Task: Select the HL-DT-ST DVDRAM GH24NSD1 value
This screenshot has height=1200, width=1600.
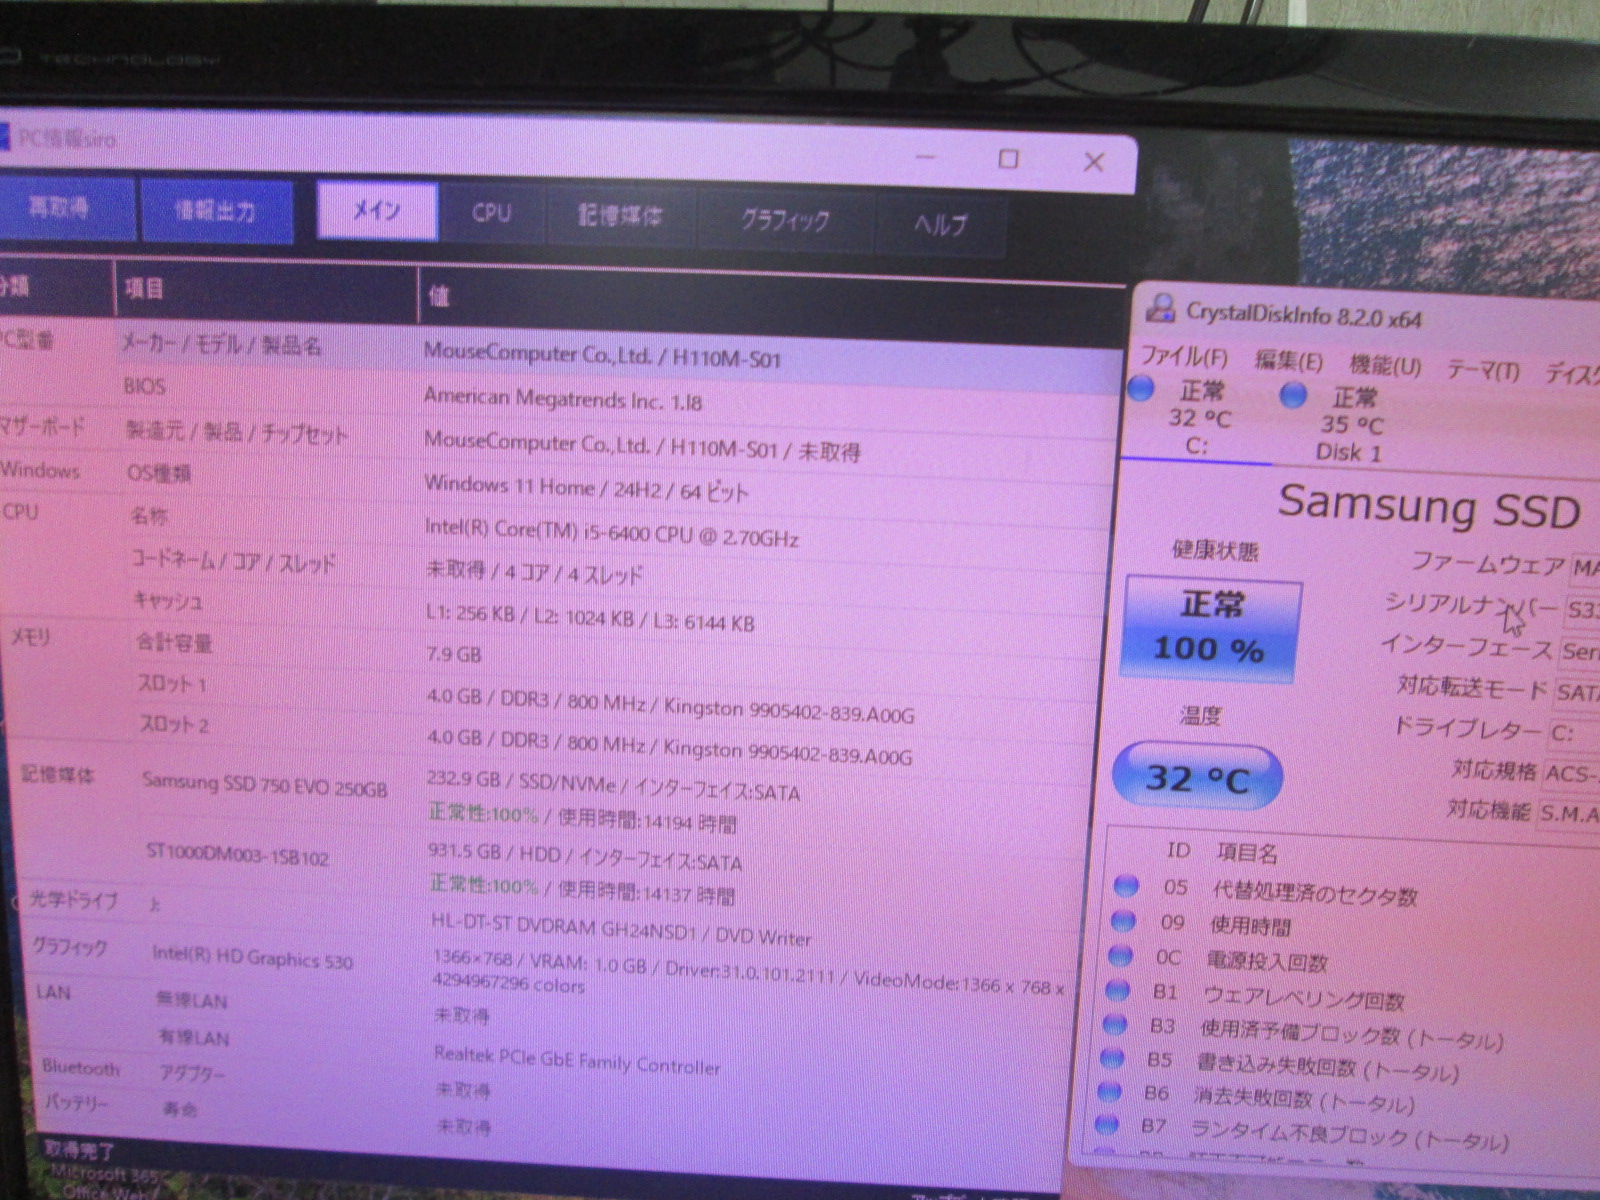Action: coord(621,931)
